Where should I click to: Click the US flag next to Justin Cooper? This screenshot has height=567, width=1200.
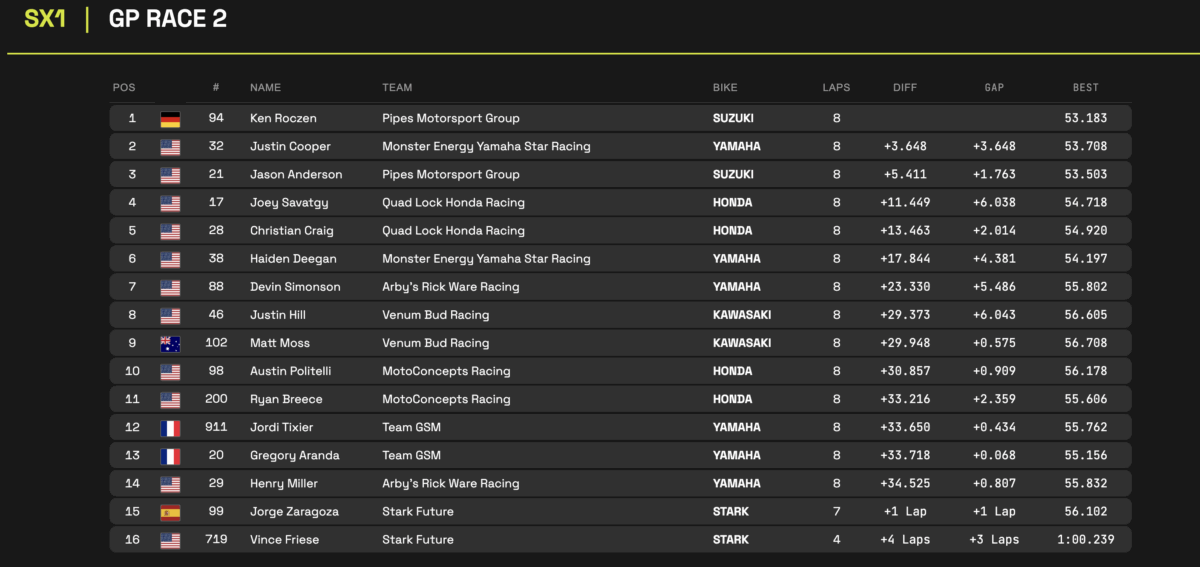pos(170,147)
